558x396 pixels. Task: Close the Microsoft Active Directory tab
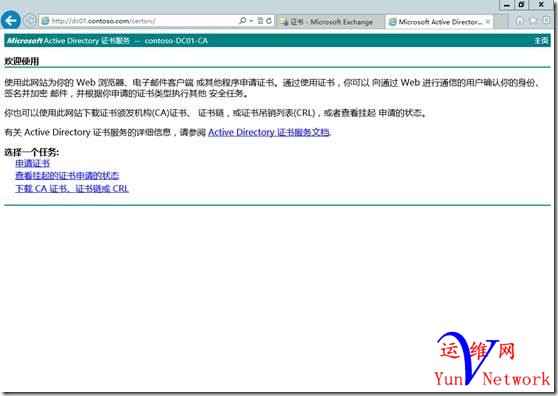(x=488, y=22)
